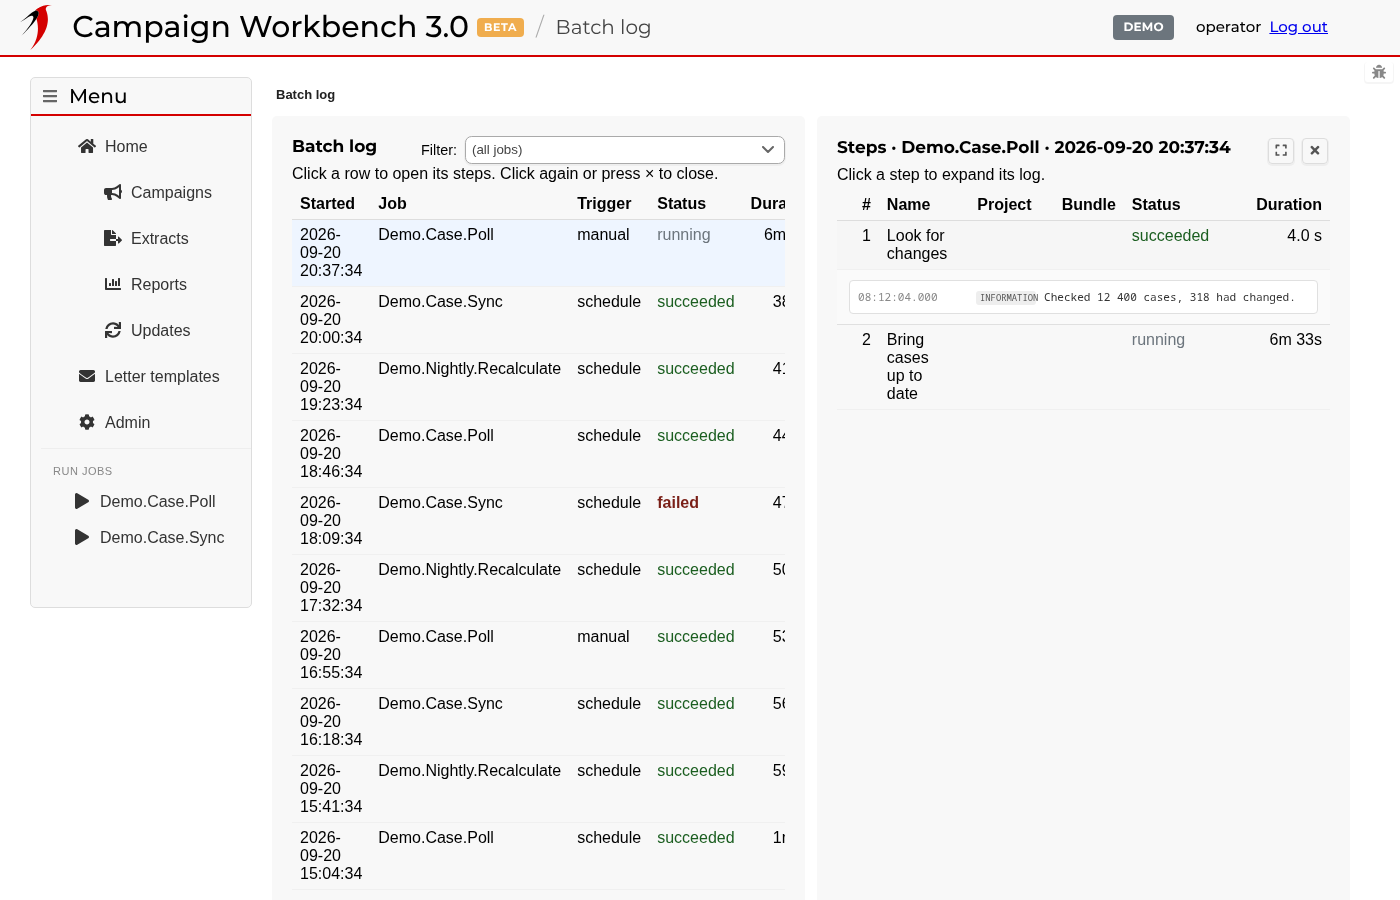Click the Log out link

pos(1298,27)
